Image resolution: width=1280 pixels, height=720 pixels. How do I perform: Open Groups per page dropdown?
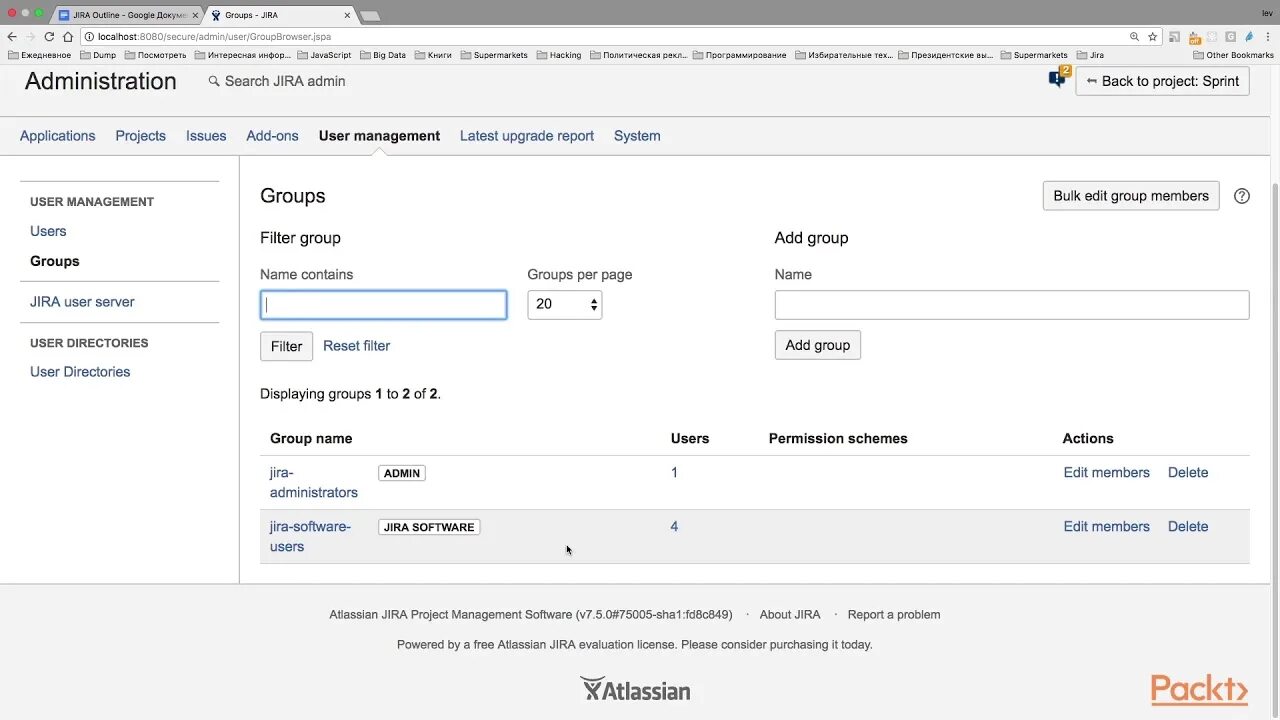click(565, 304)
